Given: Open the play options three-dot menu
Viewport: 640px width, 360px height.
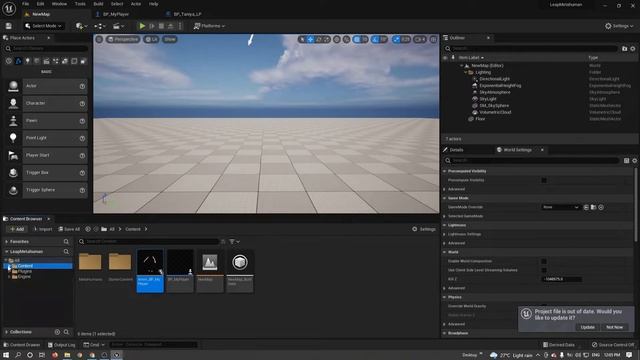Looking at the screenshot, I should 180,26.
